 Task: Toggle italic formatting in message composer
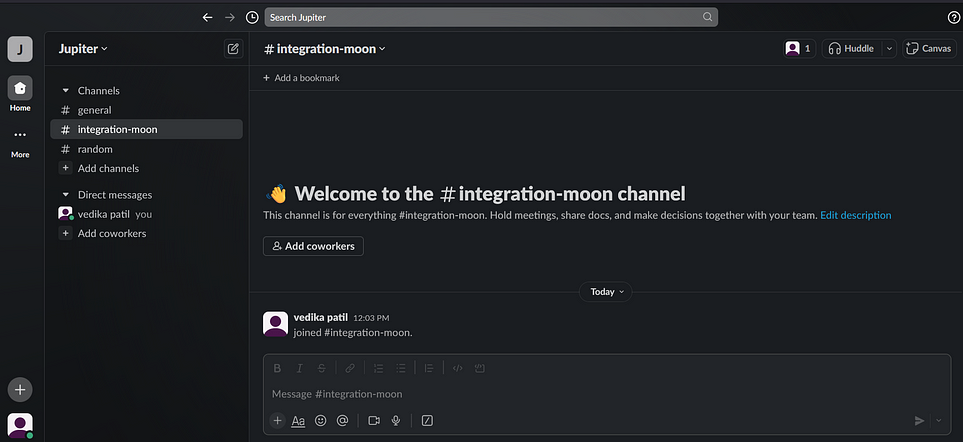point(299,368)
